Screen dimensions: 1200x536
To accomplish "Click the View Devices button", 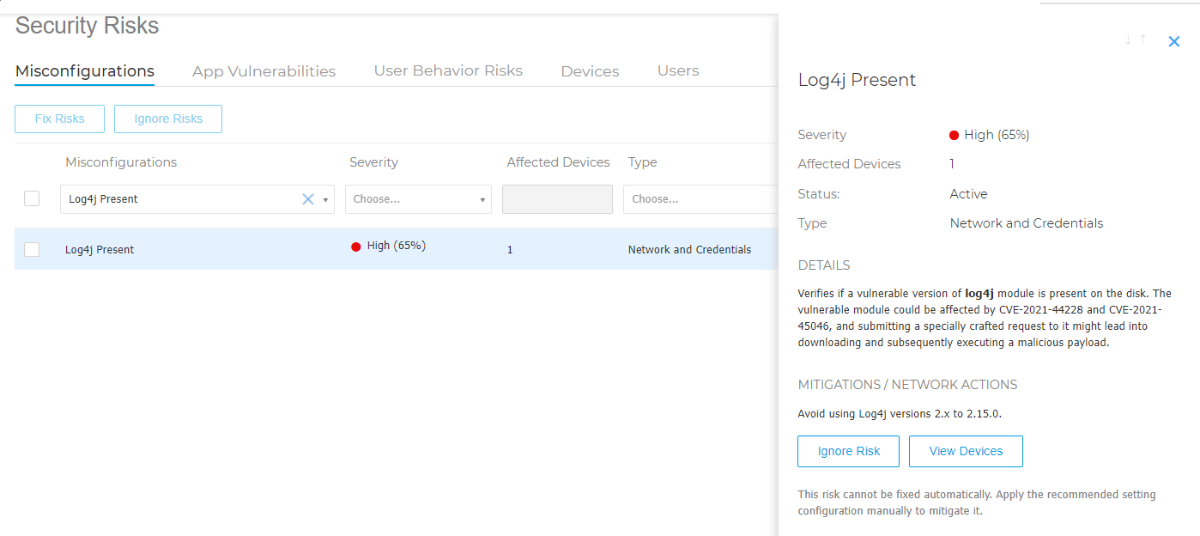I will (x=966, y=451).
